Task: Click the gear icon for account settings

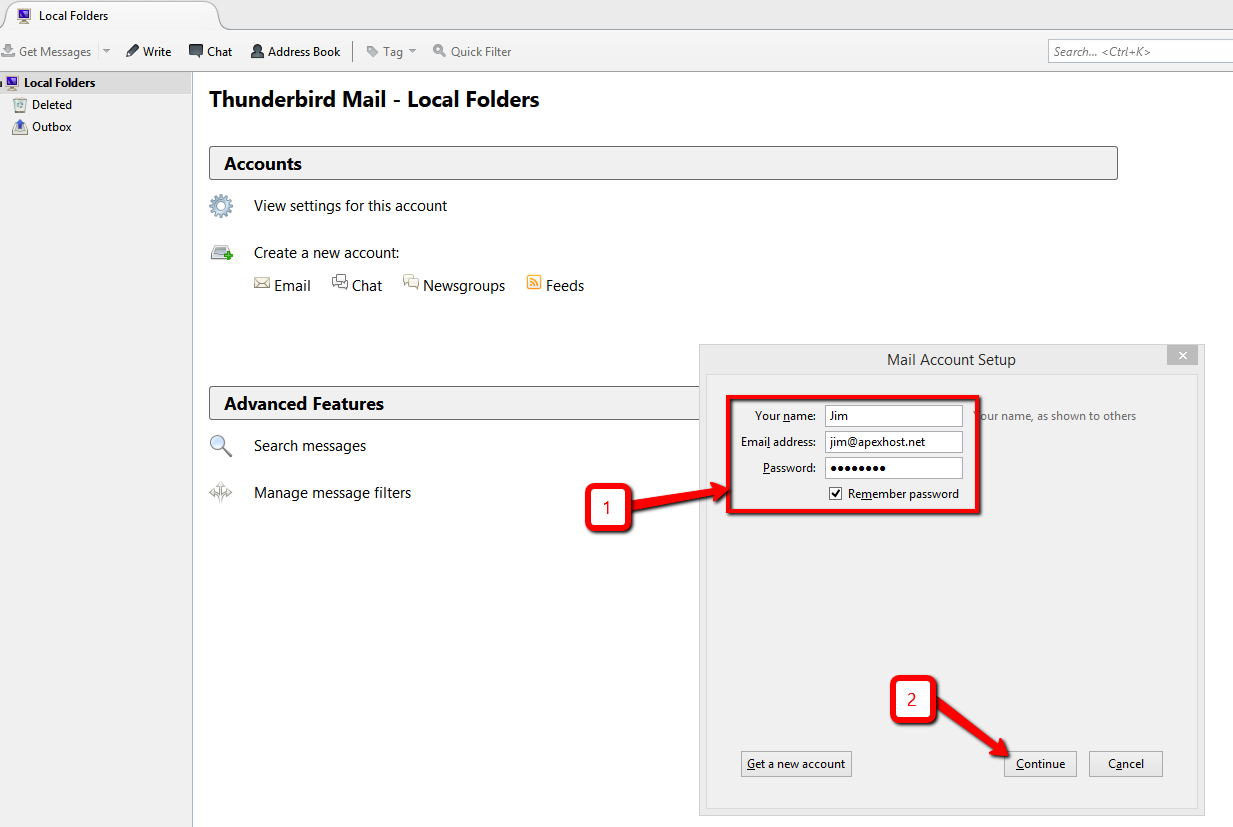Action: tap(220, 206)
